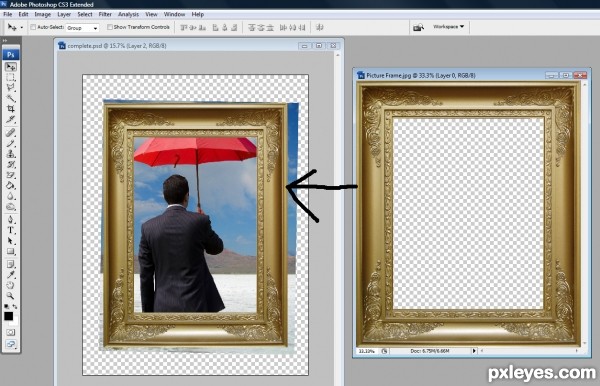Select the History Brush tool
The height and width of the screenshot is (386, 600).
tap(11, 164)
